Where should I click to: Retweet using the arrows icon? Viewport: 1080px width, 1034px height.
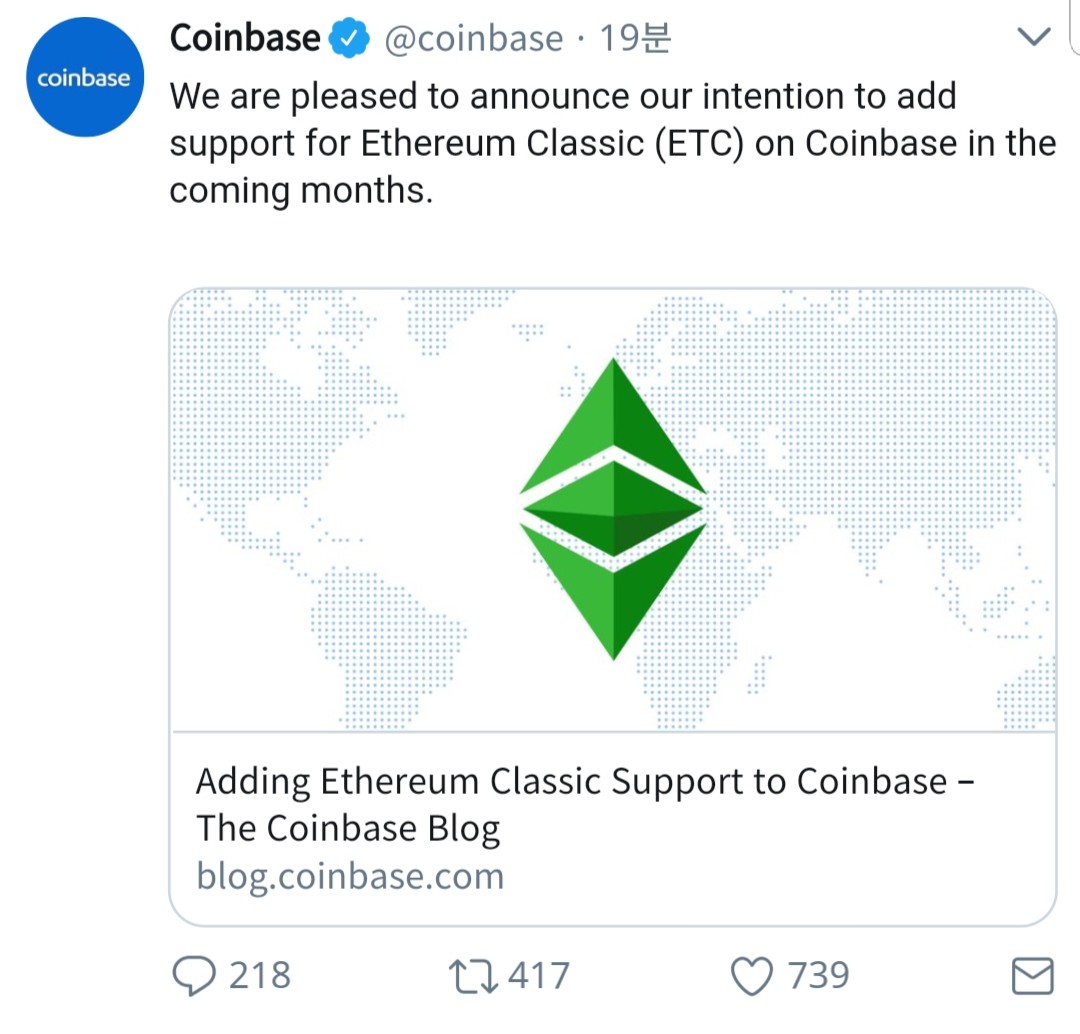476,976
